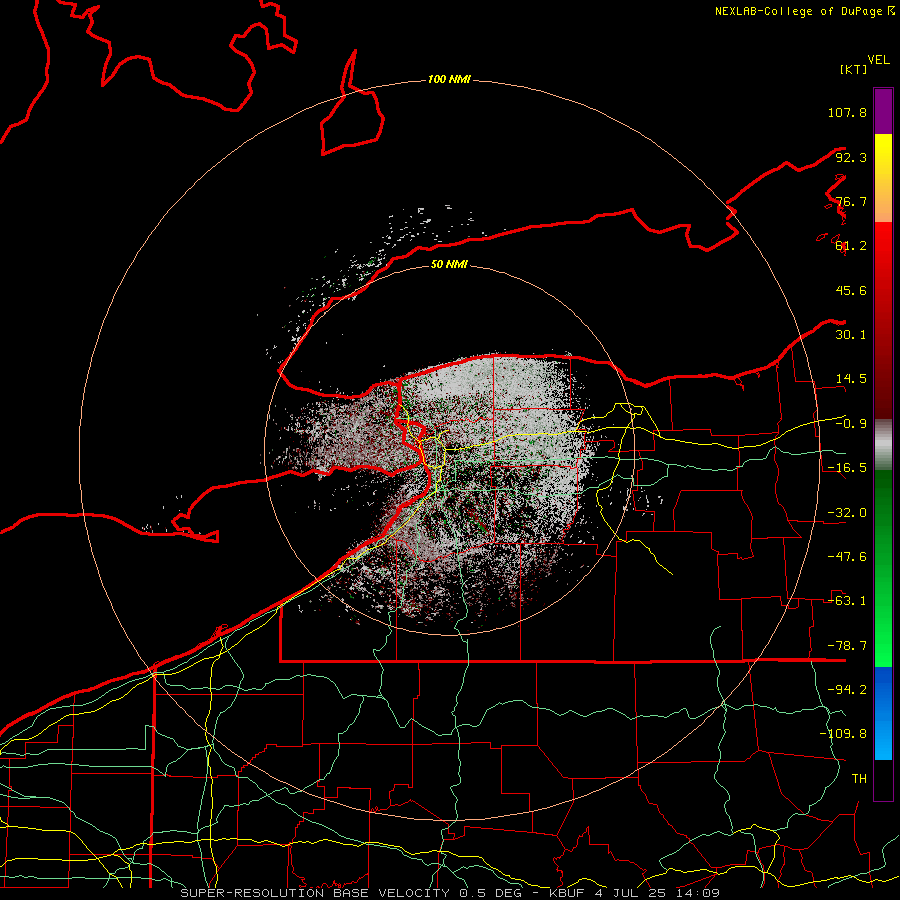Click the VEL legend title
900x900 pixels.
pyautogui.click(x=878, y=60)
